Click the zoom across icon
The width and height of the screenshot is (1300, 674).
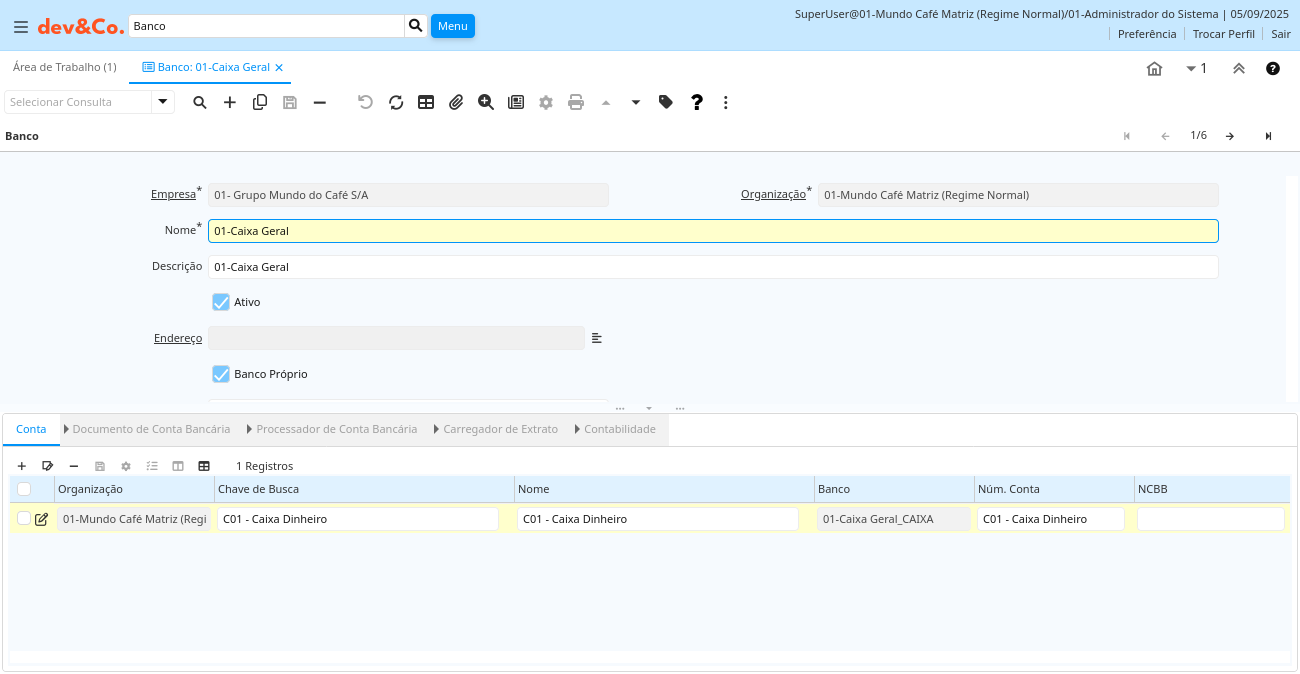pyautogui.click(x=486, y=102)
